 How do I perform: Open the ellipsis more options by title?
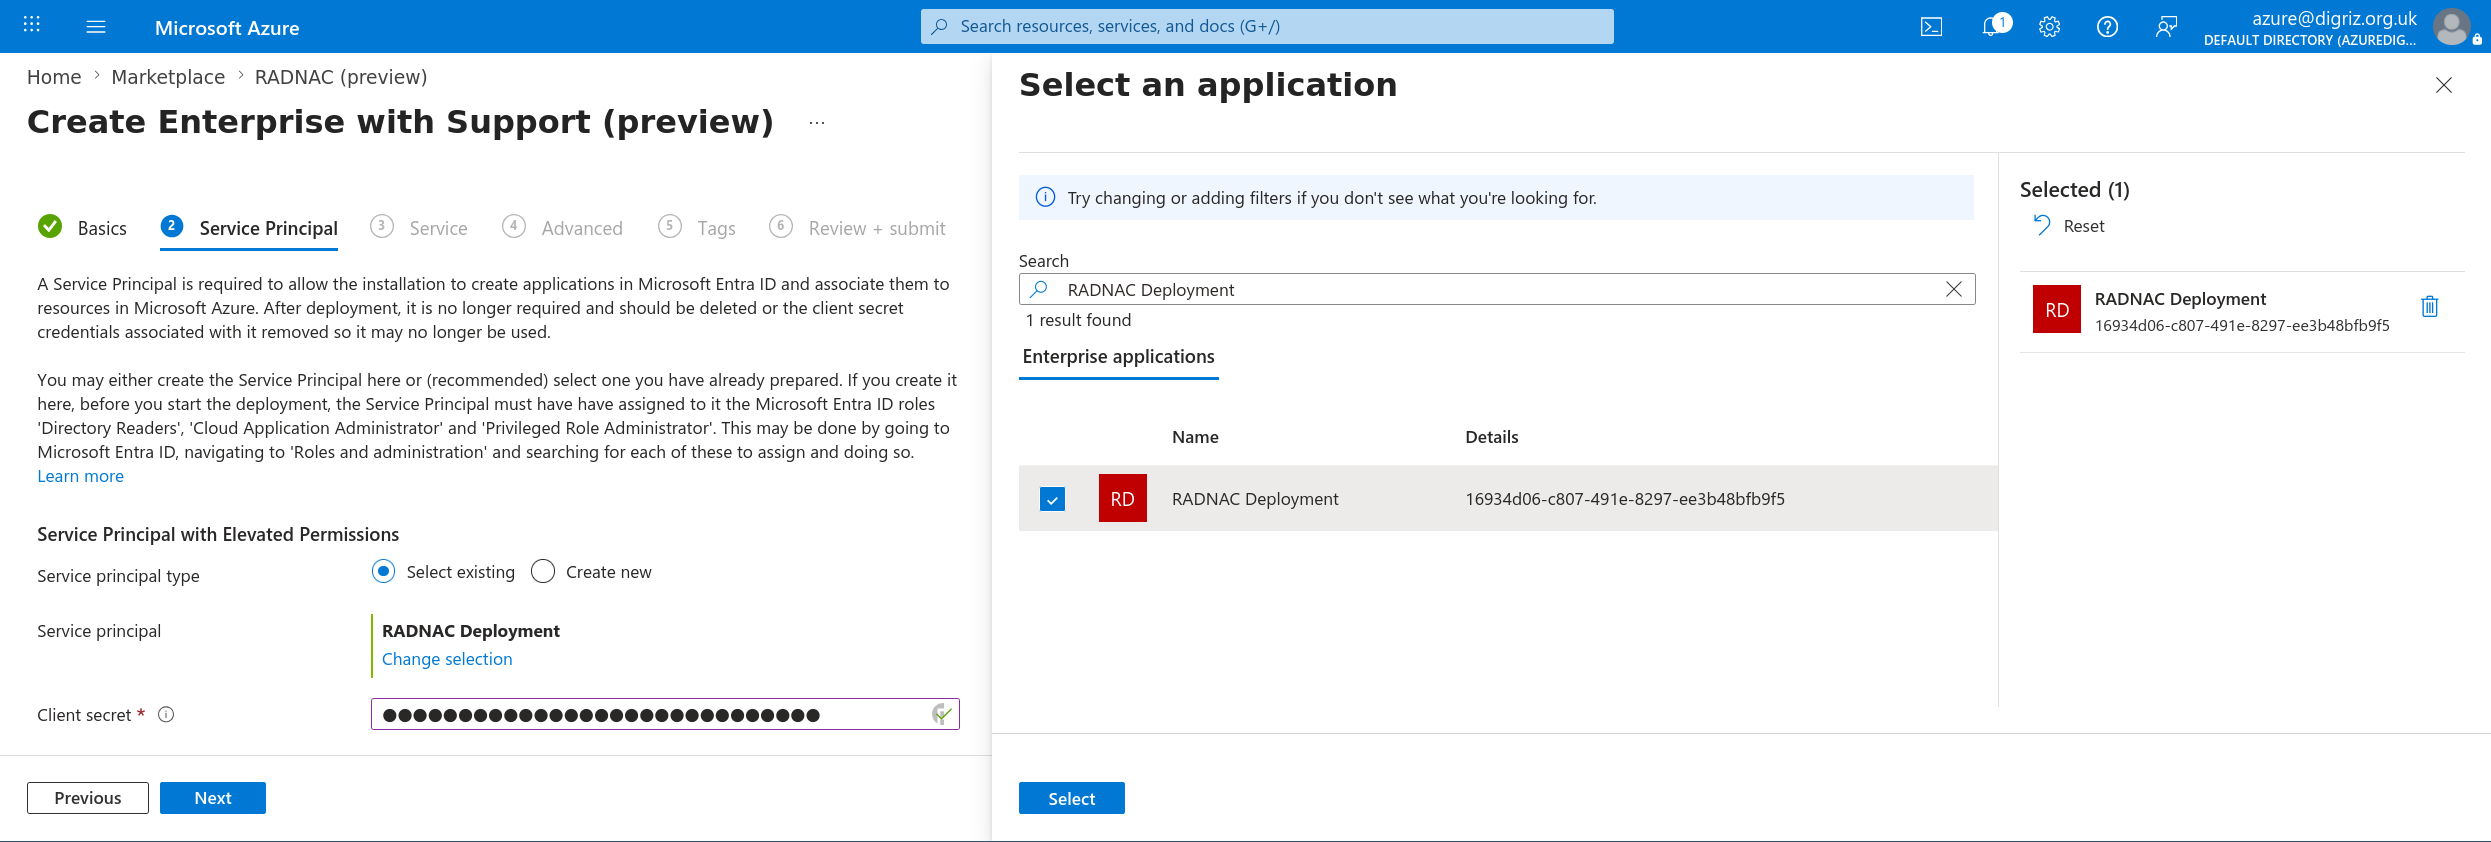[x=817, y=123]
